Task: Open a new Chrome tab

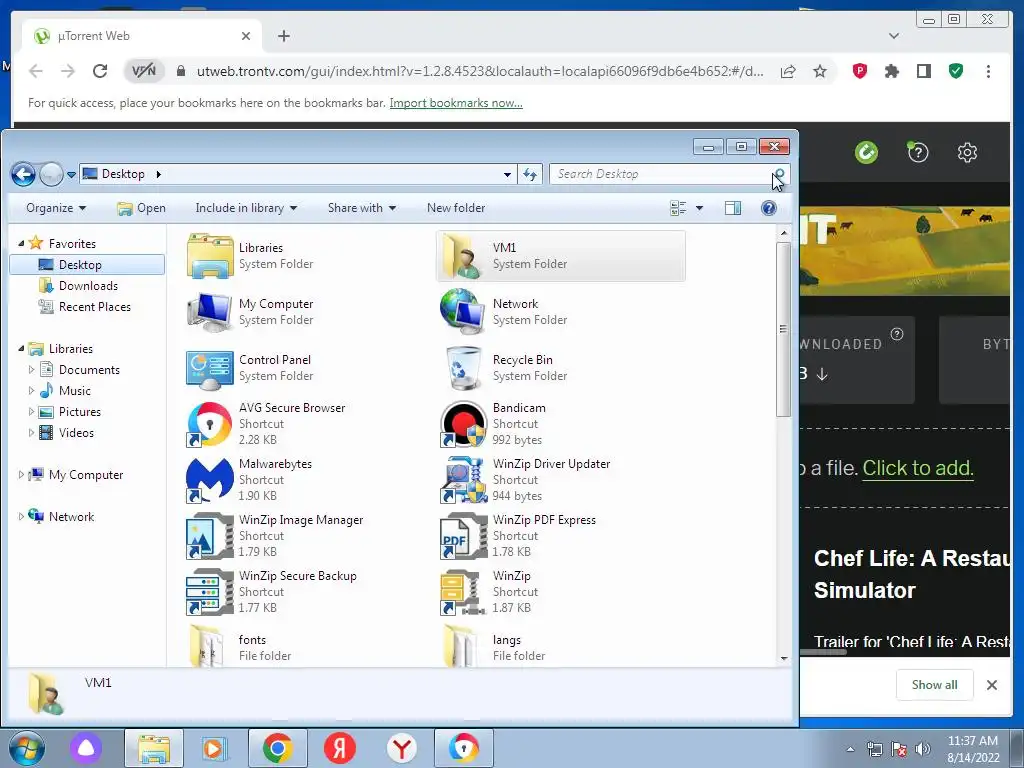Action: pos(283,36)
